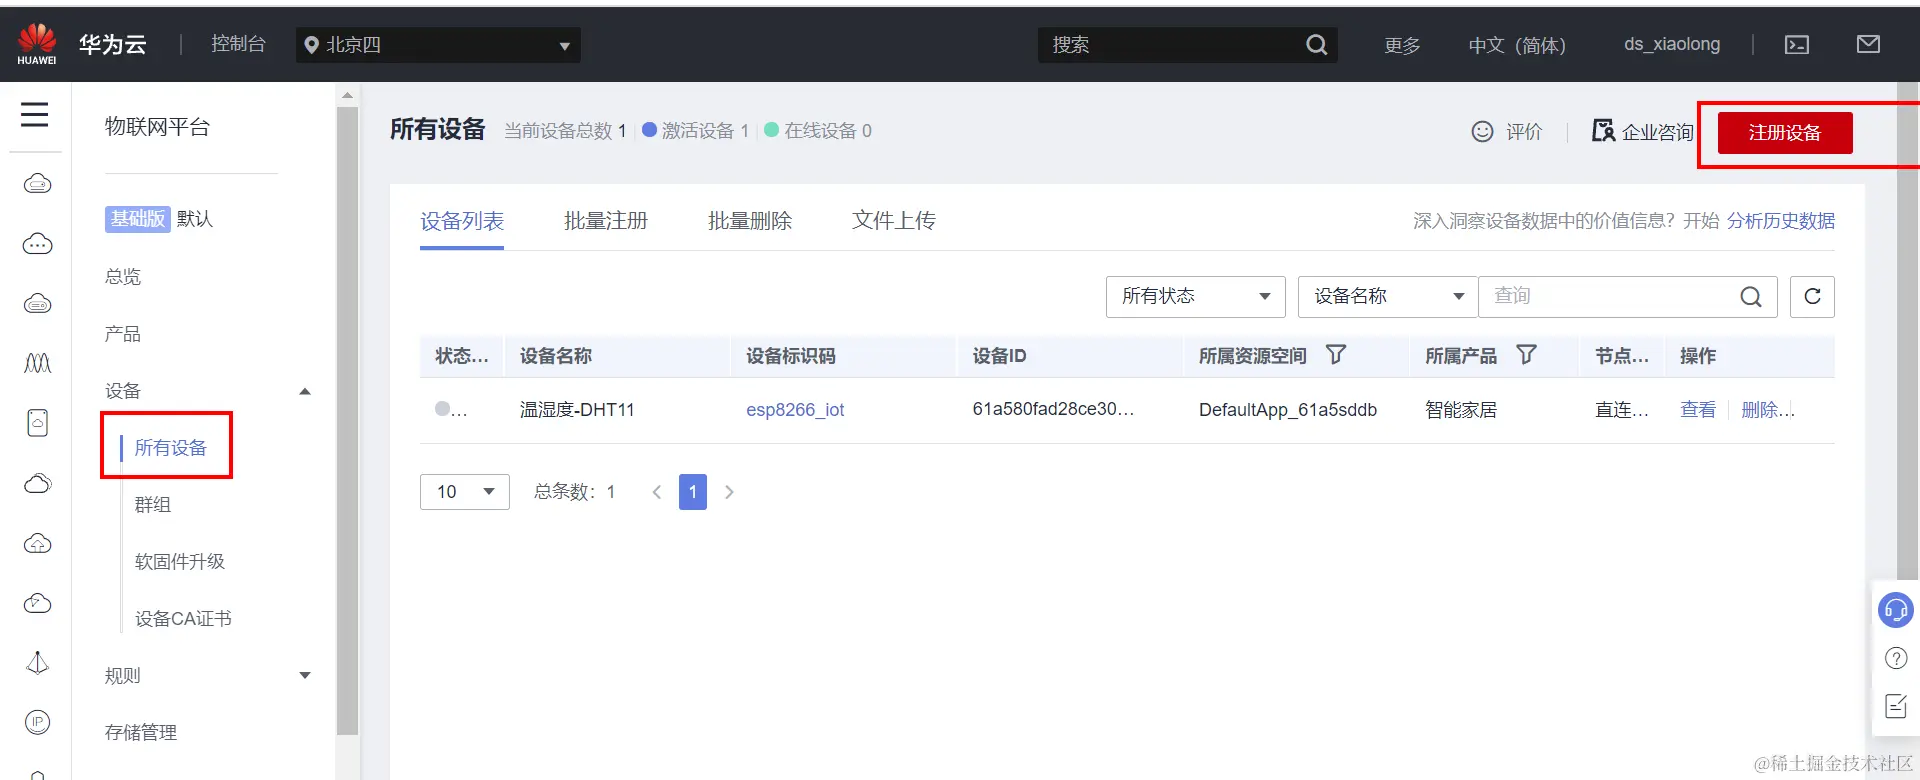The height and width of the screenshot is (780, 1920).
Task: Filter by resource space funnel icon
Action: (1336, 355)
